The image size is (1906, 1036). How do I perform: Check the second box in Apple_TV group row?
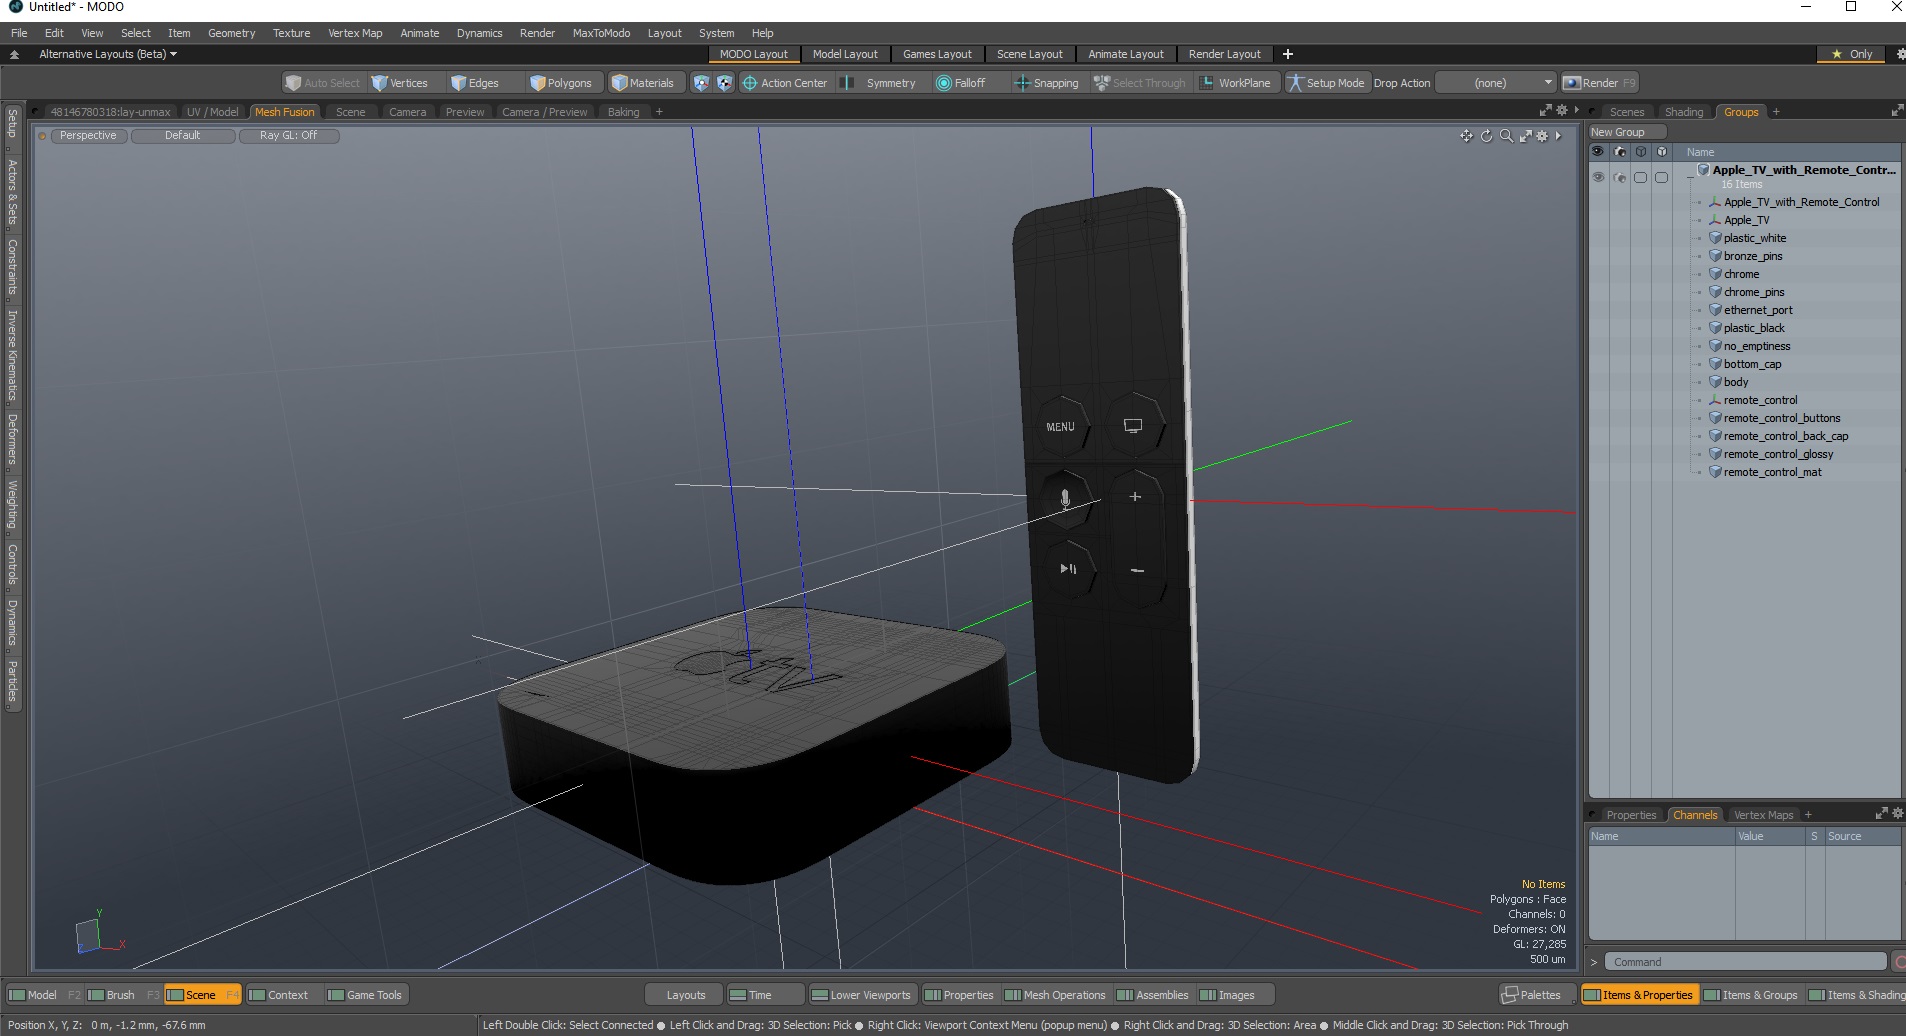1661,177
